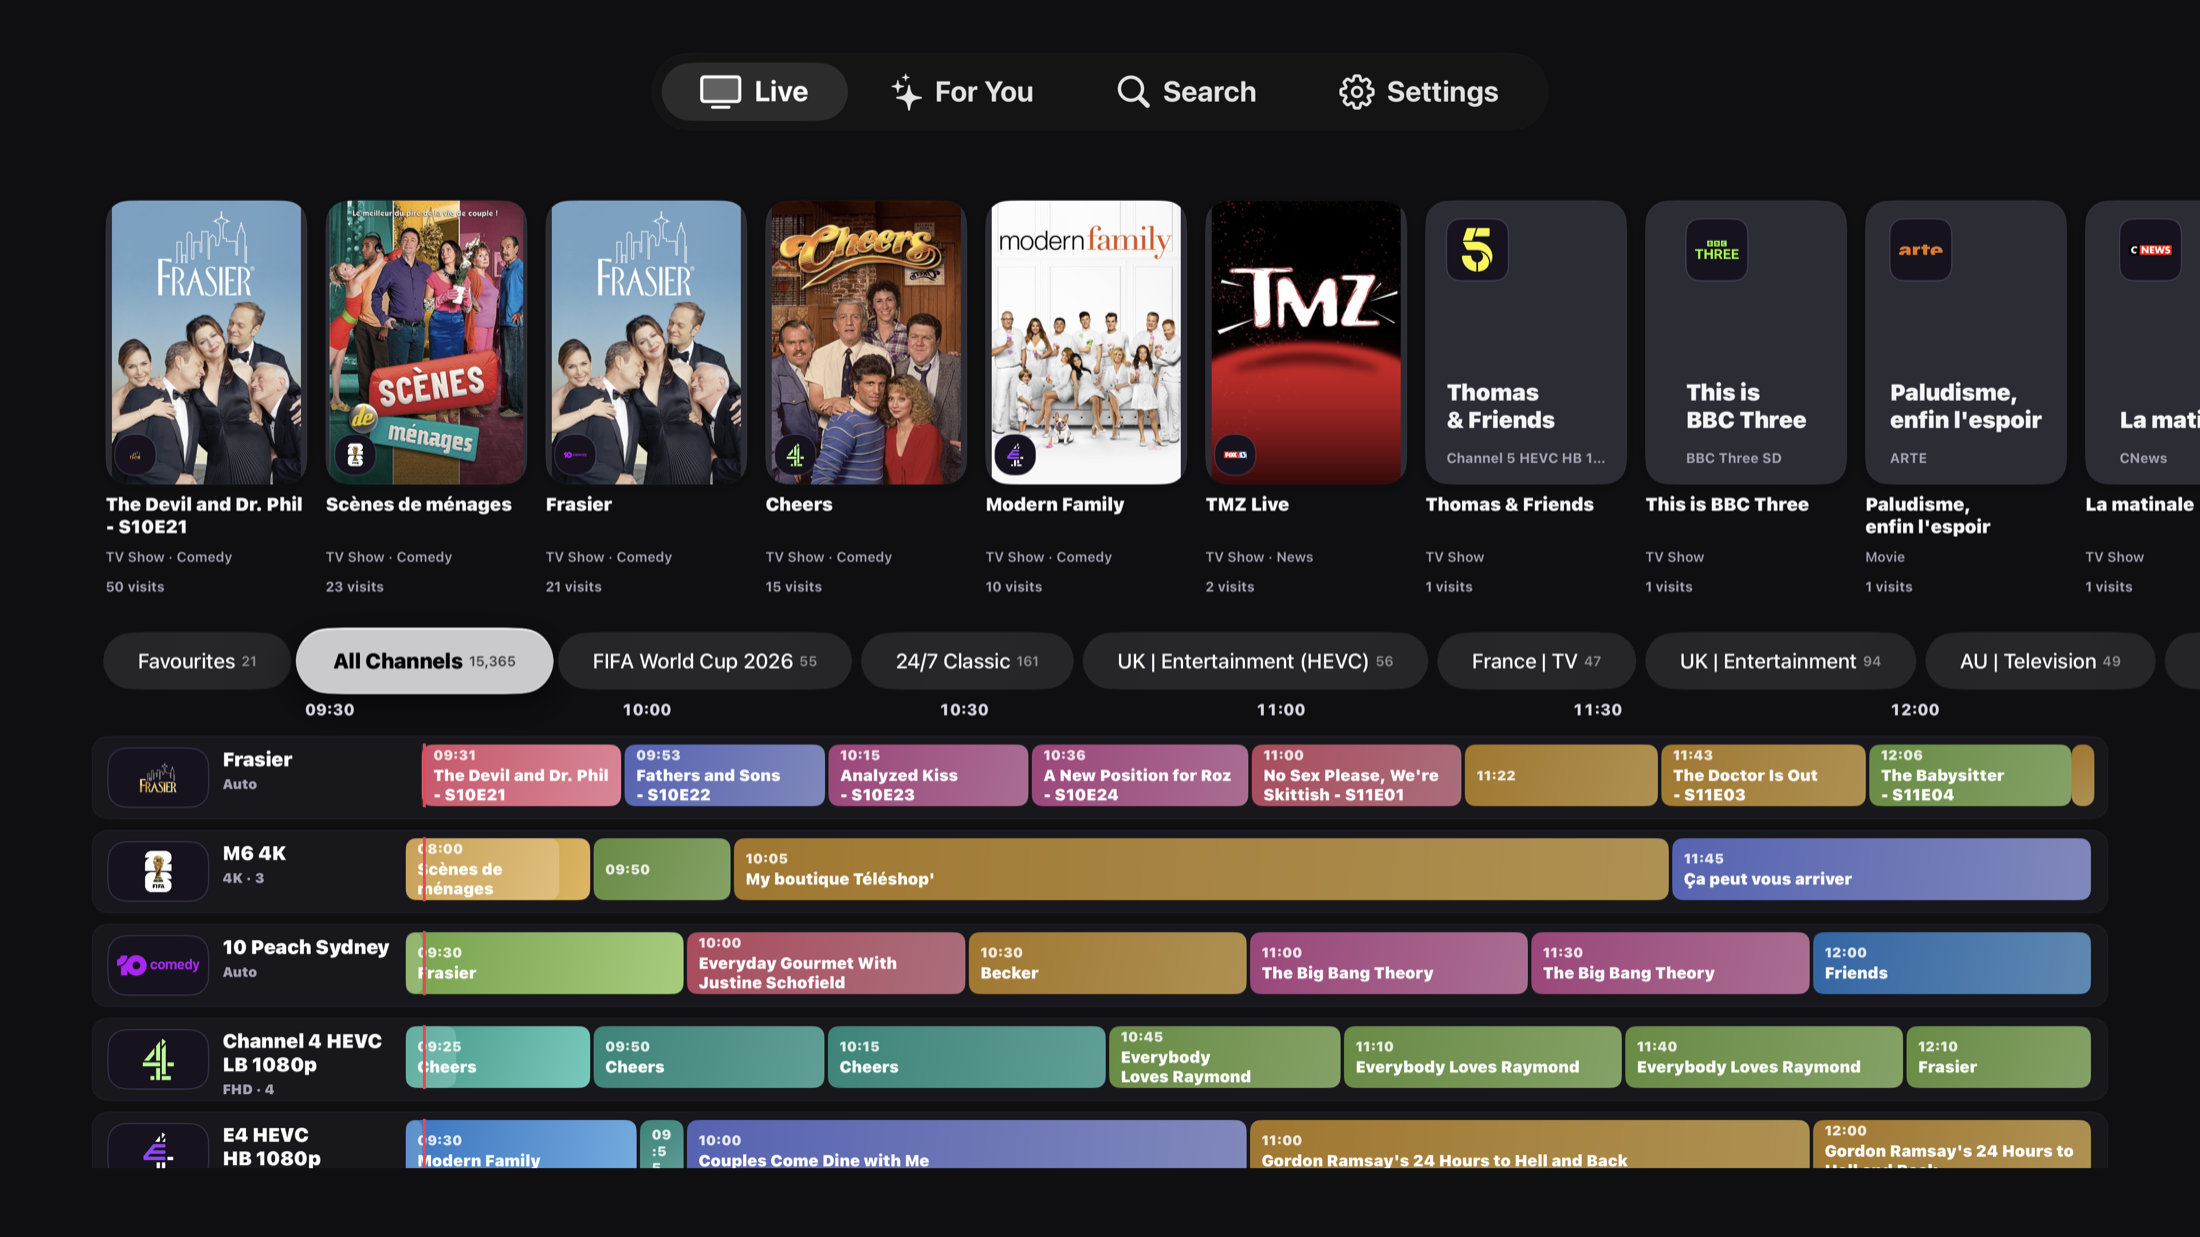Select 10:15 Analyzed Kiss - S10E23
This screenshot has height=1237, width=2200.
click(x=928, y=775)
